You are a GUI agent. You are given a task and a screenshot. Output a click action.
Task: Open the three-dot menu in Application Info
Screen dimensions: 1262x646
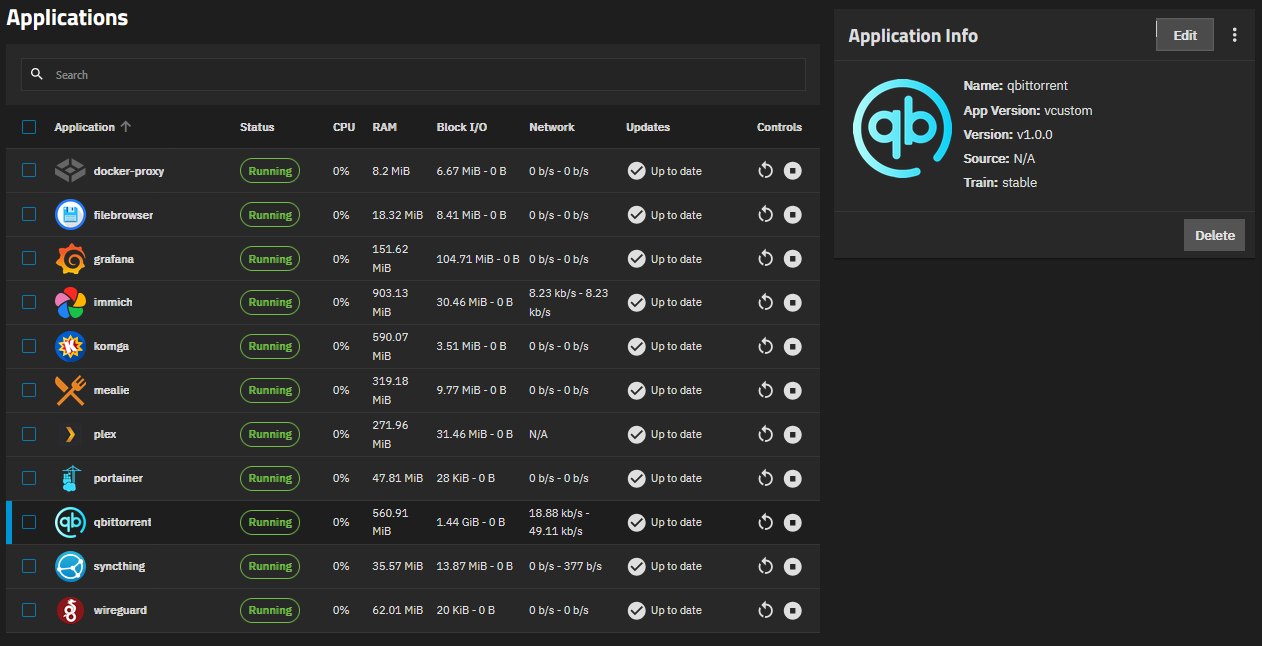tap(1235, 34)
